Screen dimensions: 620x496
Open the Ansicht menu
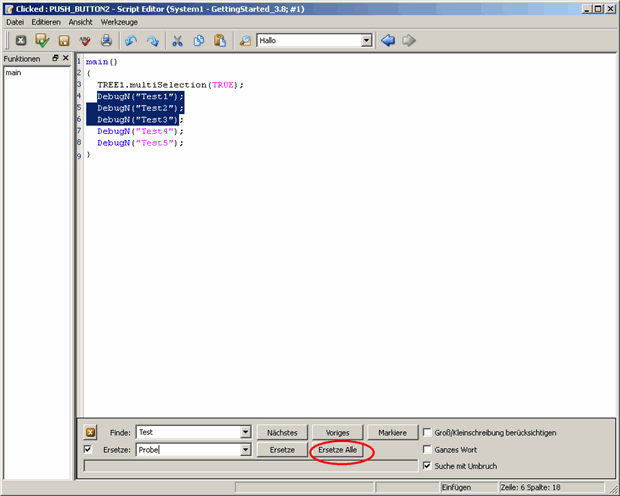(x=80, y=22)
